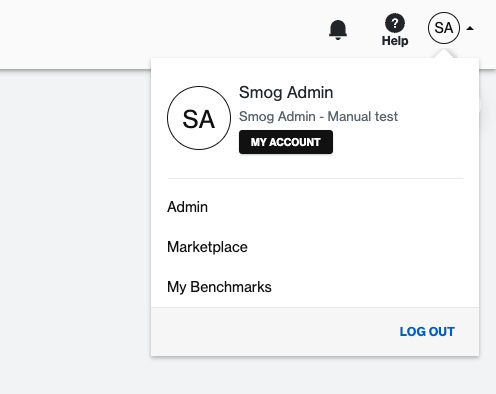This screenshot has width=496, height=394.
Task: Click the small SA avatar in header
Action: [444, 28]
